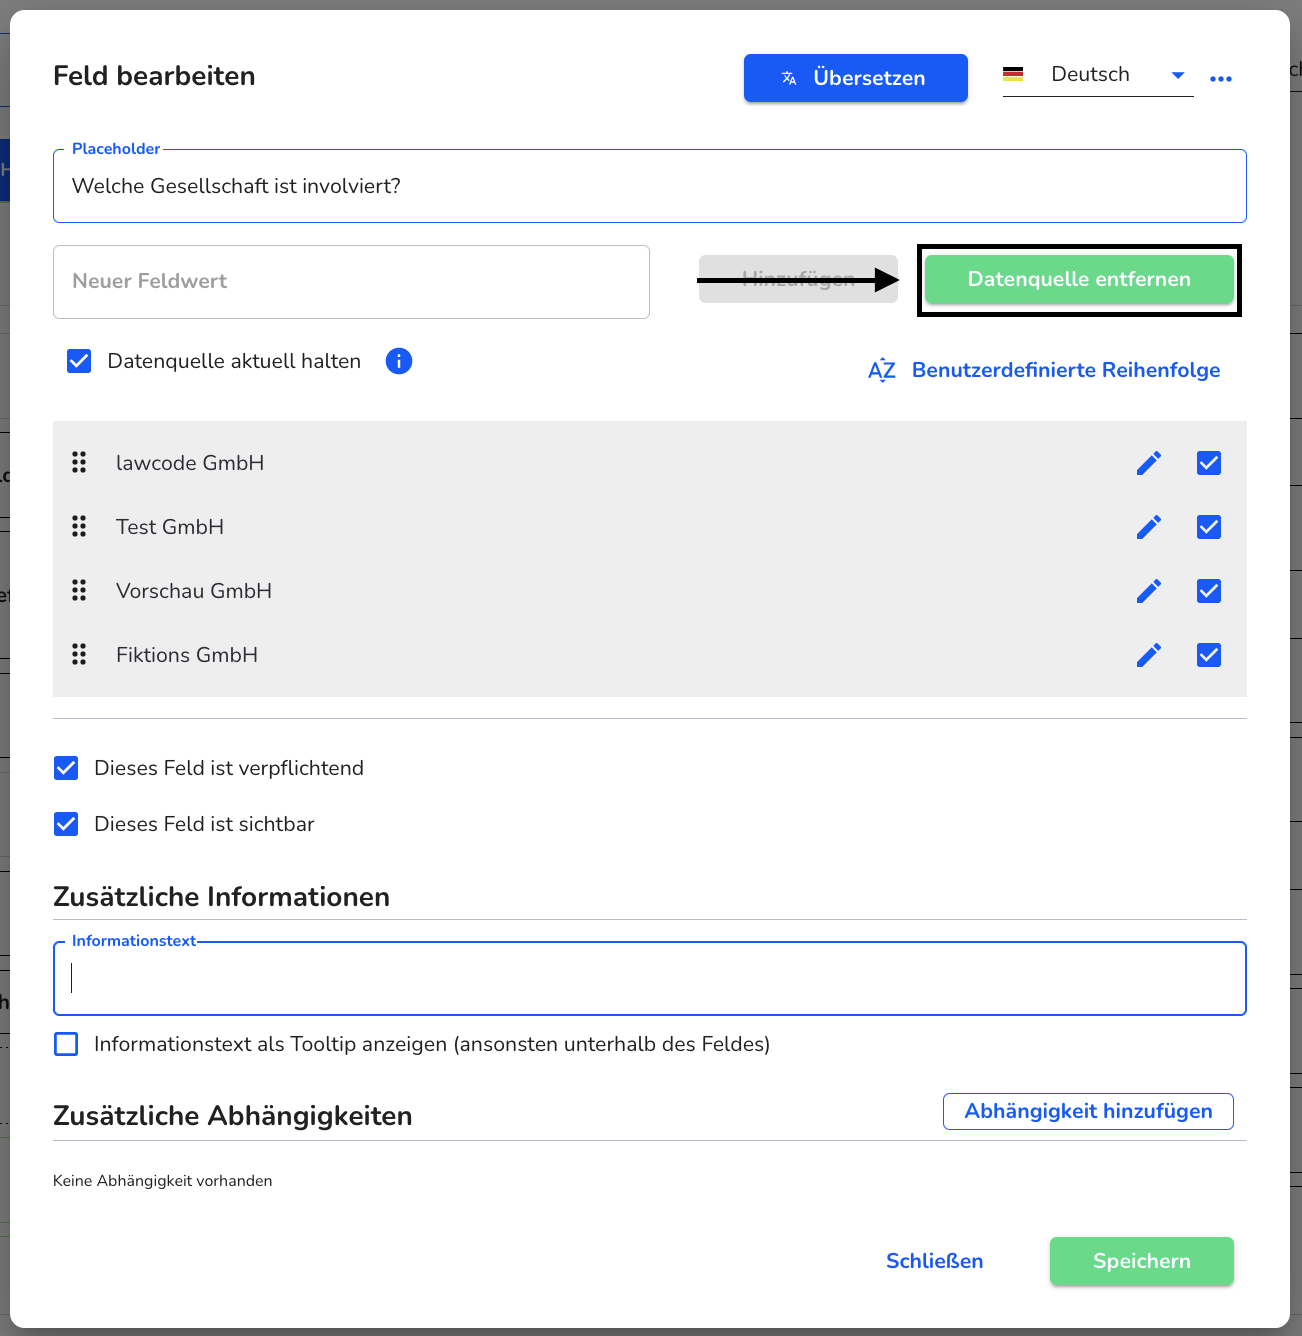This screenshot has height=1336, width=1302.
Task: Click the Speichern save button
Action: coord(1142,1261)
